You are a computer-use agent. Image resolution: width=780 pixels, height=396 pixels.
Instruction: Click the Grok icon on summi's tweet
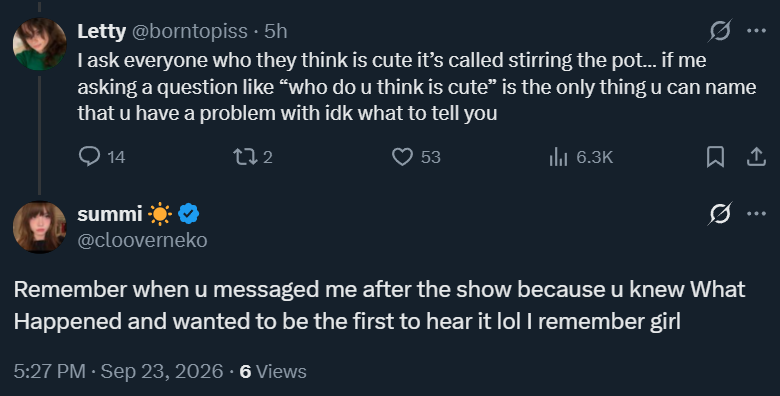[x=720, y=214]
